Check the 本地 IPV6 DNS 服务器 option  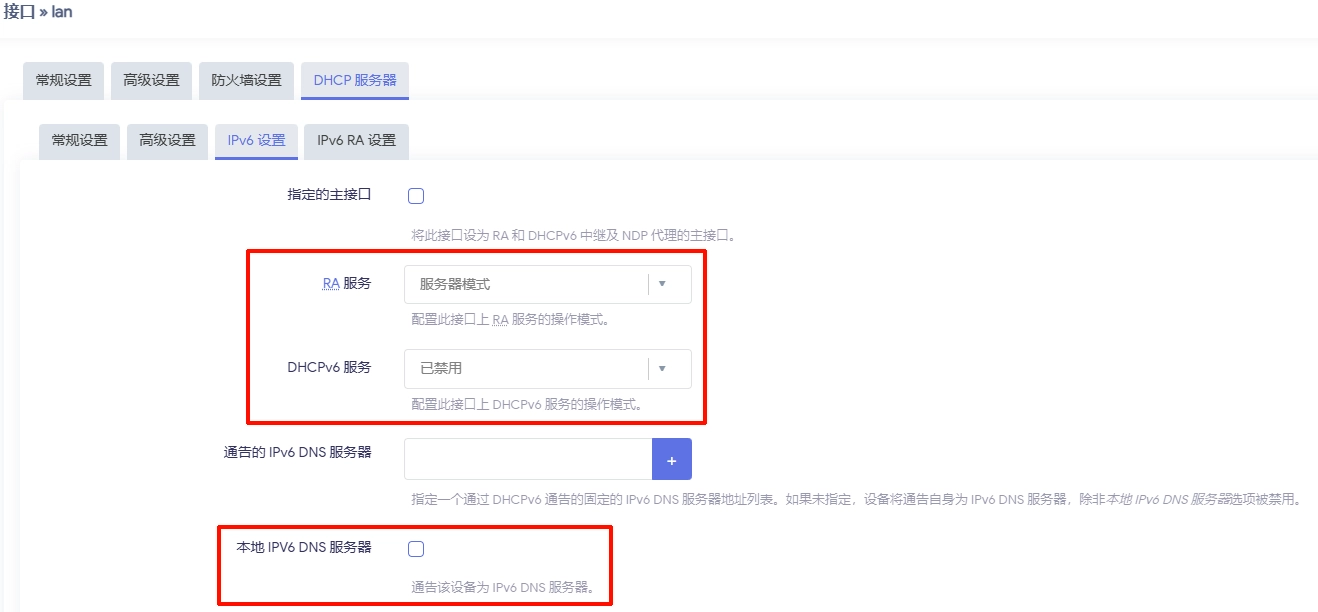[415, 548]
